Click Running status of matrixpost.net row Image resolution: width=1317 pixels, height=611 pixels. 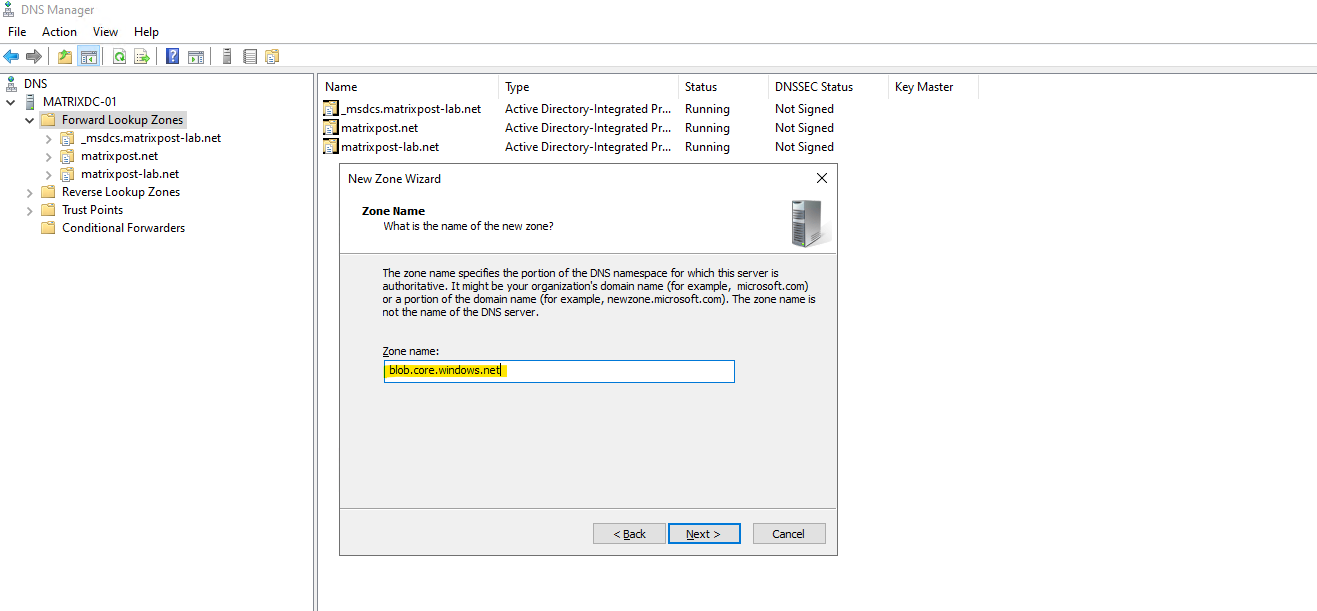(707, 128)
